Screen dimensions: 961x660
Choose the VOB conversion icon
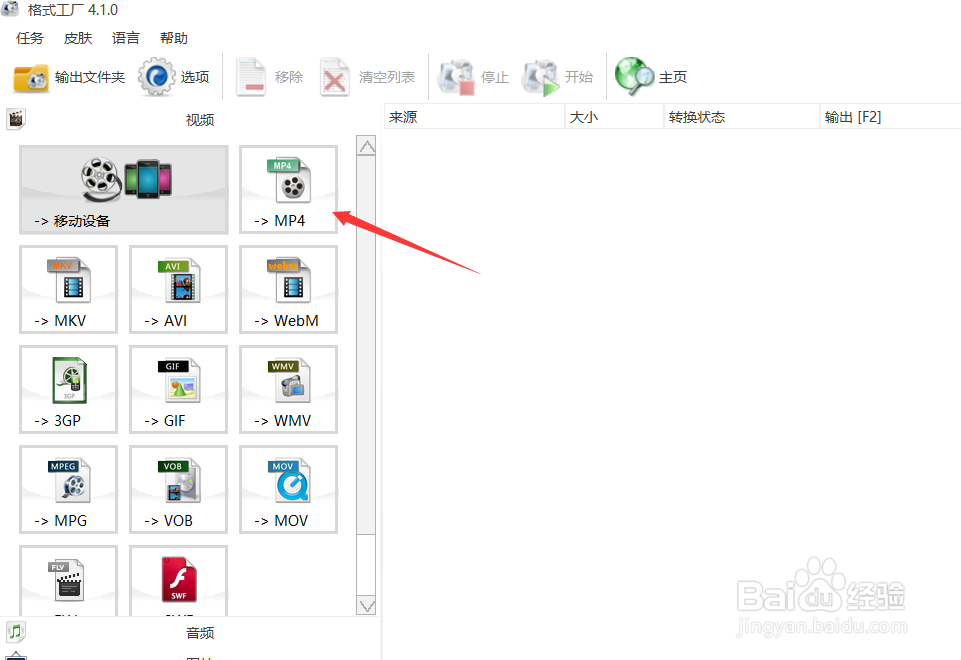pos(178,490)
